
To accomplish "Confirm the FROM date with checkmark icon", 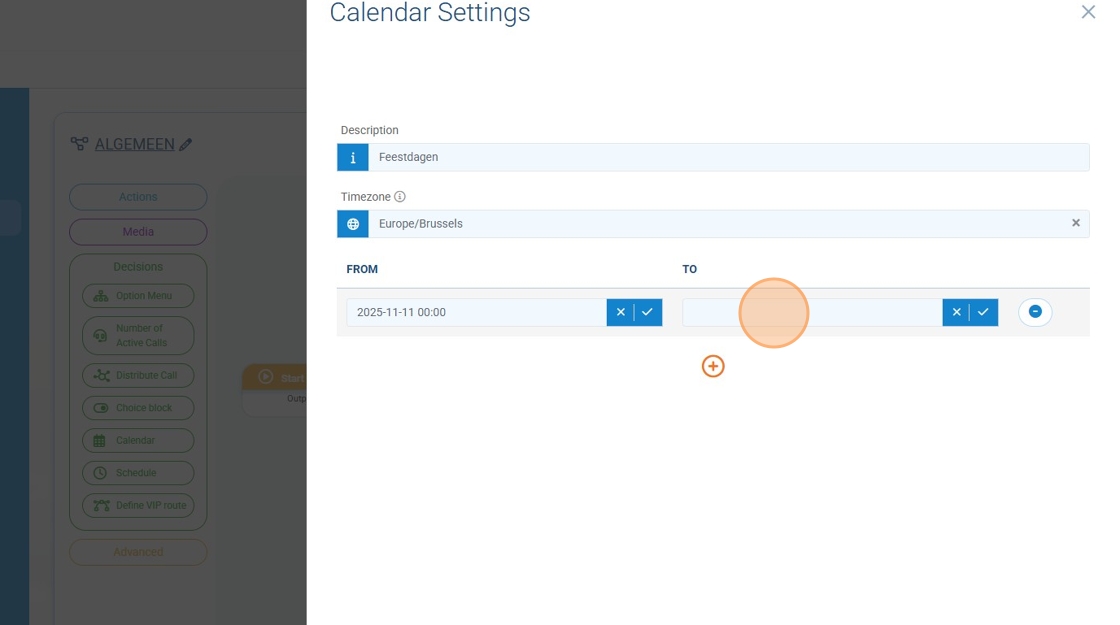I will pos(648,312).
